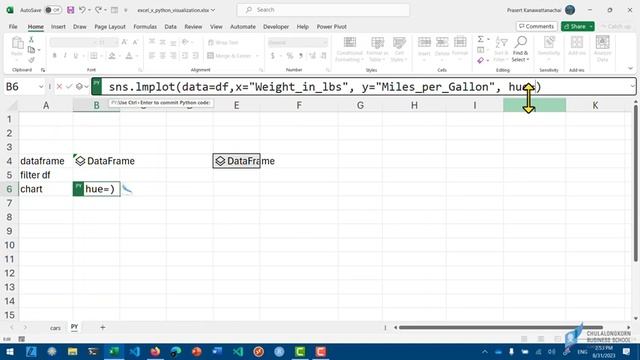The width and height of the screenshot is (640, 360).
Task: Toggle Bold formatting
Action: [x=54, y=56]
